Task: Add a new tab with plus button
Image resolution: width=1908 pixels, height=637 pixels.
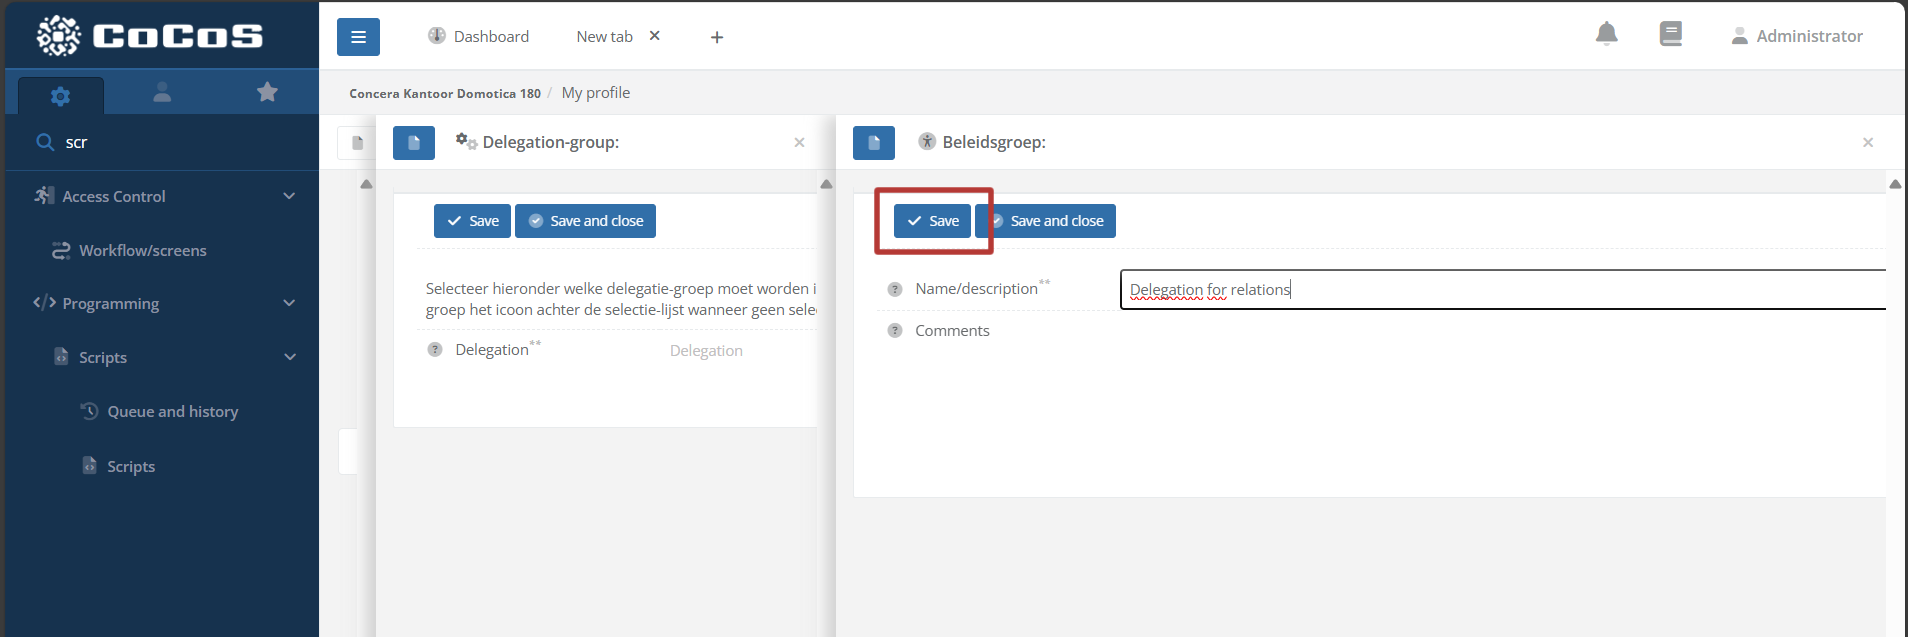Action: (x=717, y=38)
